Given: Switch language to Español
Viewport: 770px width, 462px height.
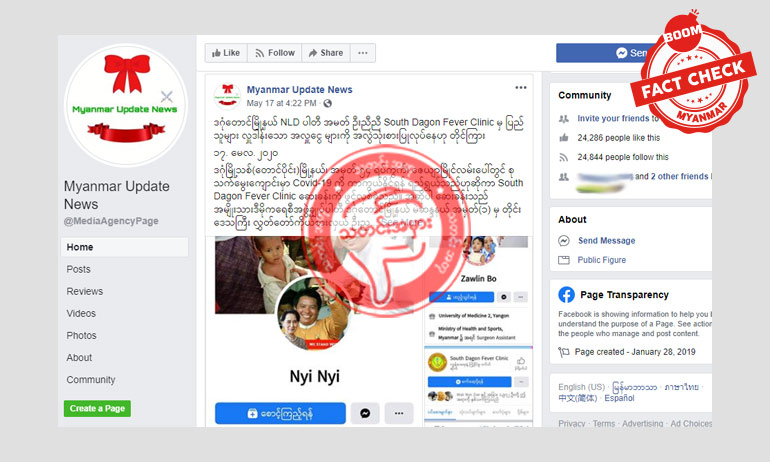Looking at the screenshot, I should (x=619, y=398).
